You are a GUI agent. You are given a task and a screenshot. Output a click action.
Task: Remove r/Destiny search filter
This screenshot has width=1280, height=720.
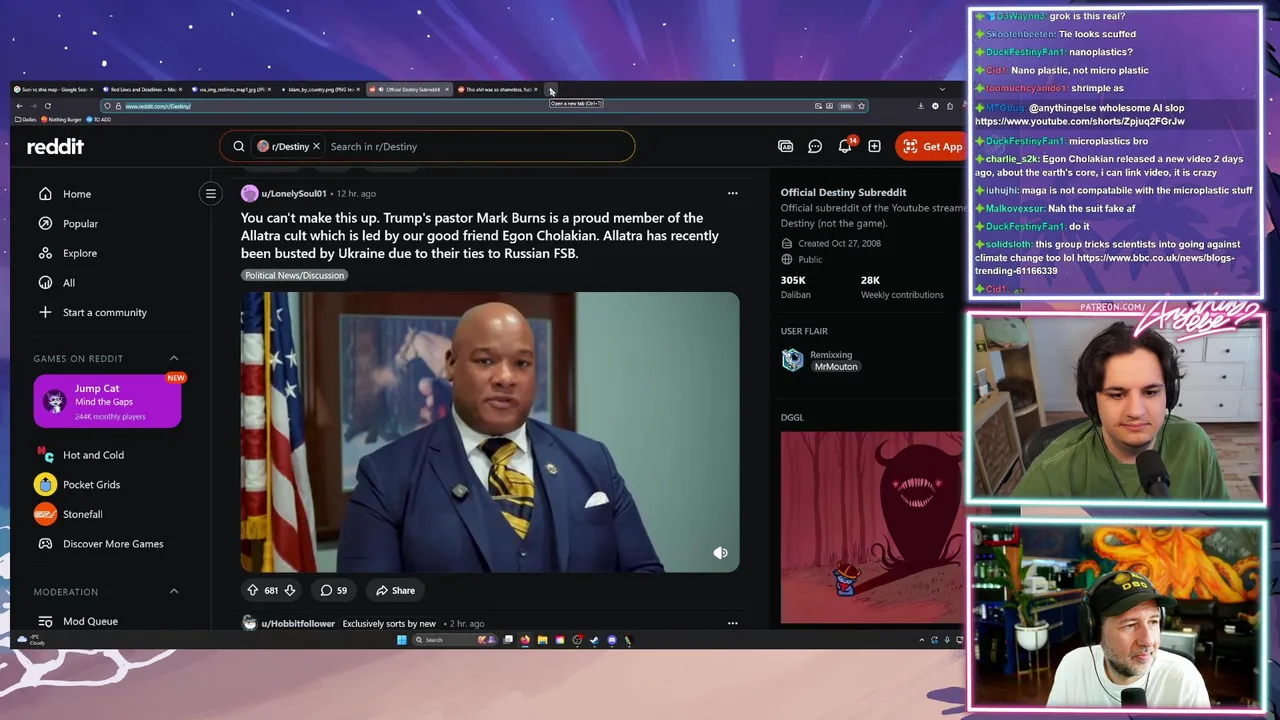316,146
